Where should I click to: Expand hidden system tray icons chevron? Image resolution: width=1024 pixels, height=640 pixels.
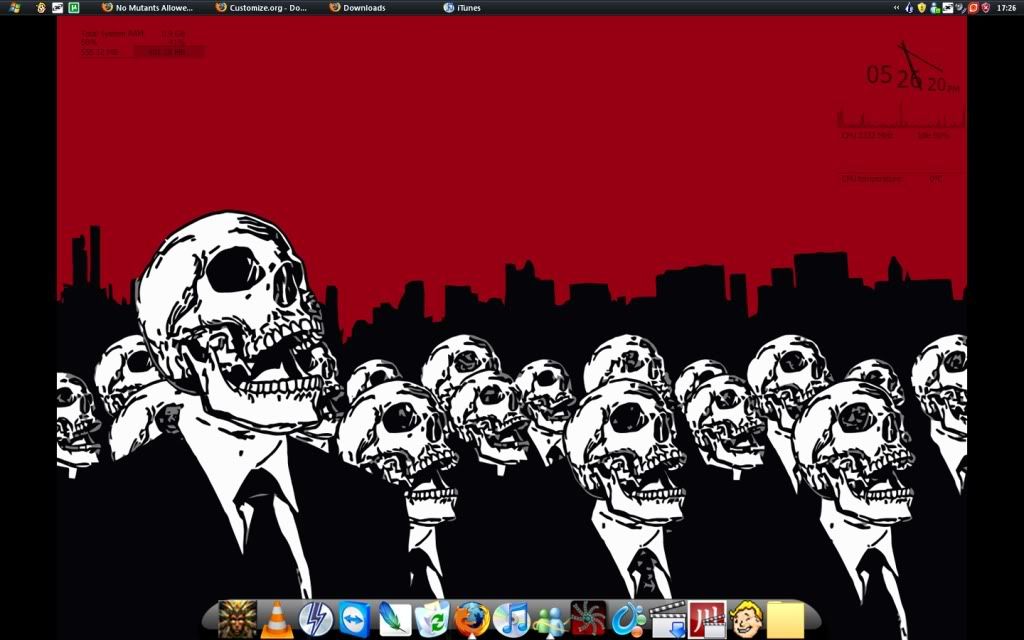(x=897, y=8)
